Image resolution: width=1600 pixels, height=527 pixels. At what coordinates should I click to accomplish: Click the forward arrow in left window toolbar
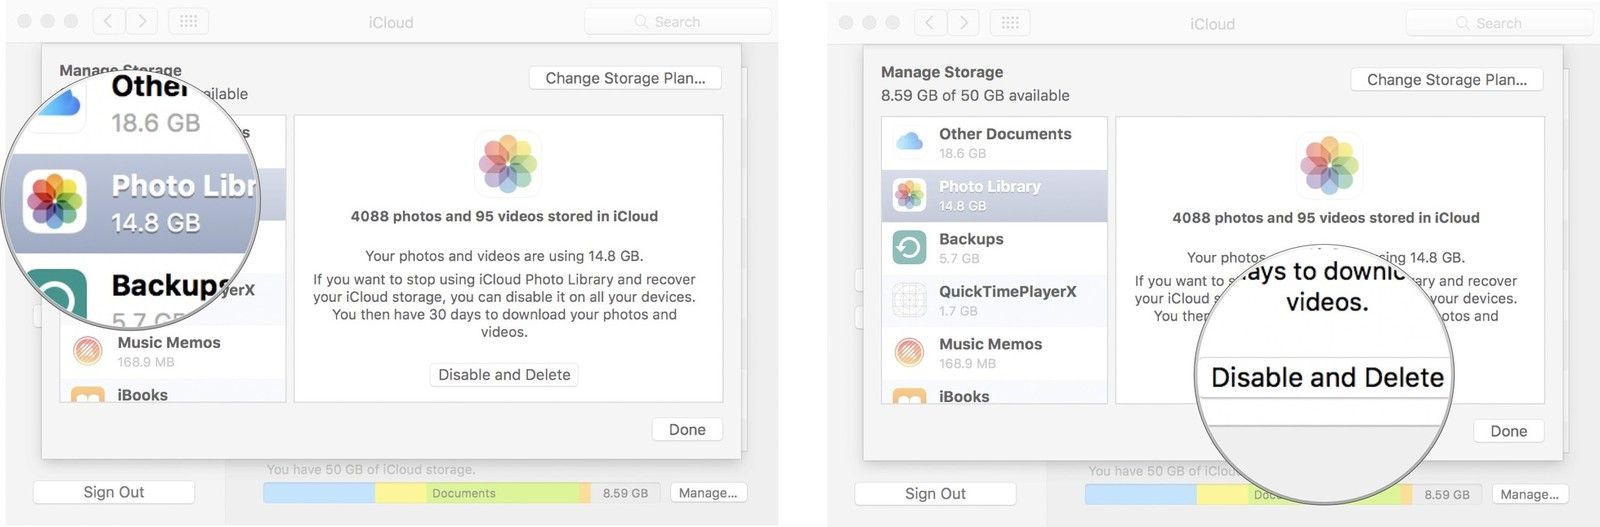pyautogui.click(x=142, y=21)
